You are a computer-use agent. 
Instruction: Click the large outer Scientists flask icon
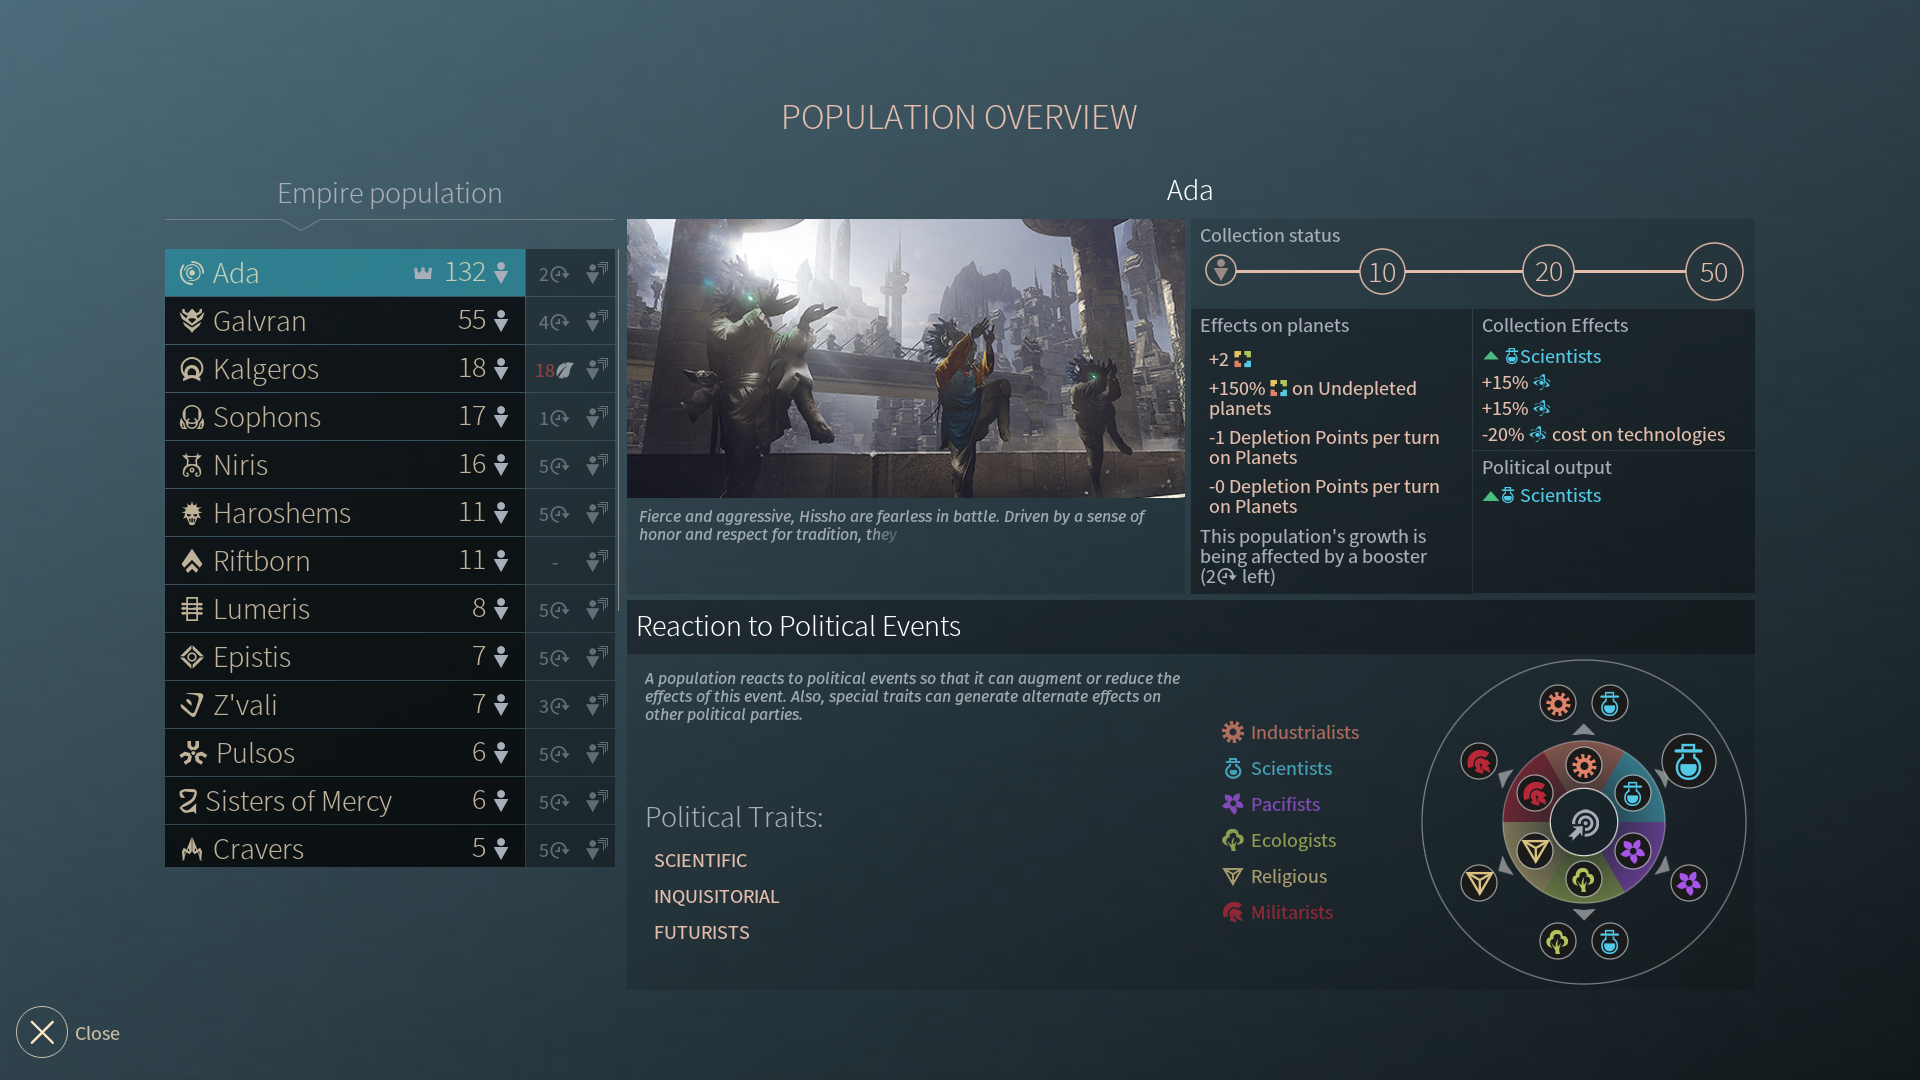pyautogui.click(x=1688, y=762)
